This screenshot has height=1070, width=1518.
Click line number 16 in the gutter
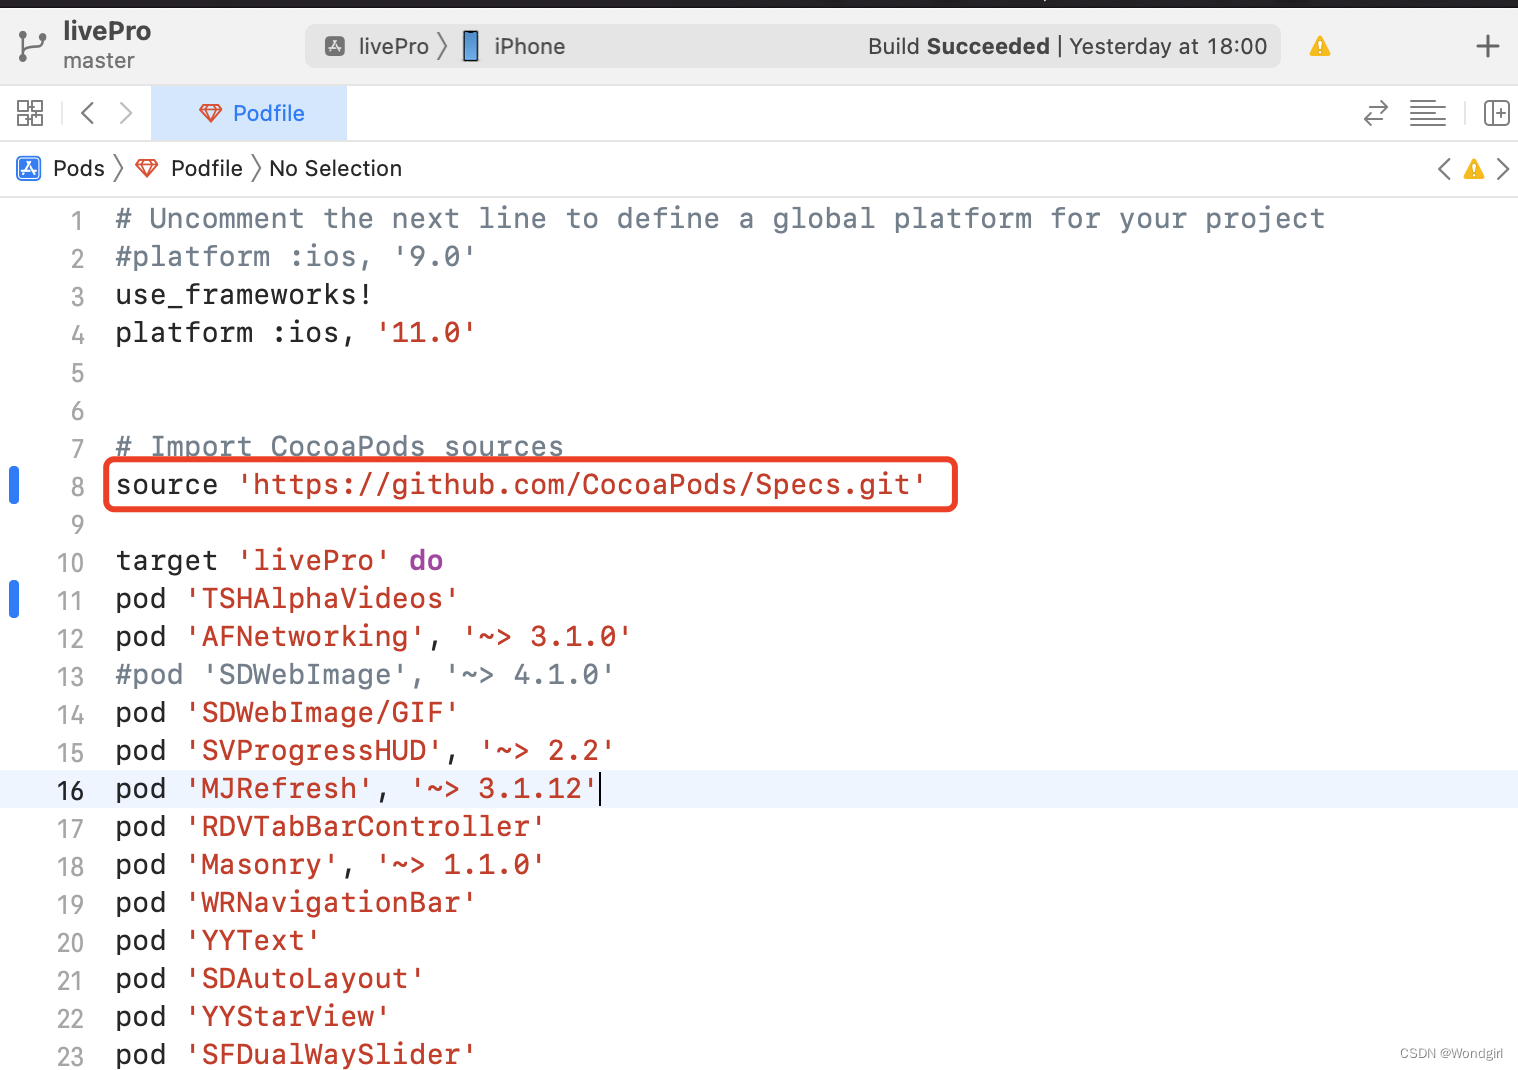click(x=70, y=790)
